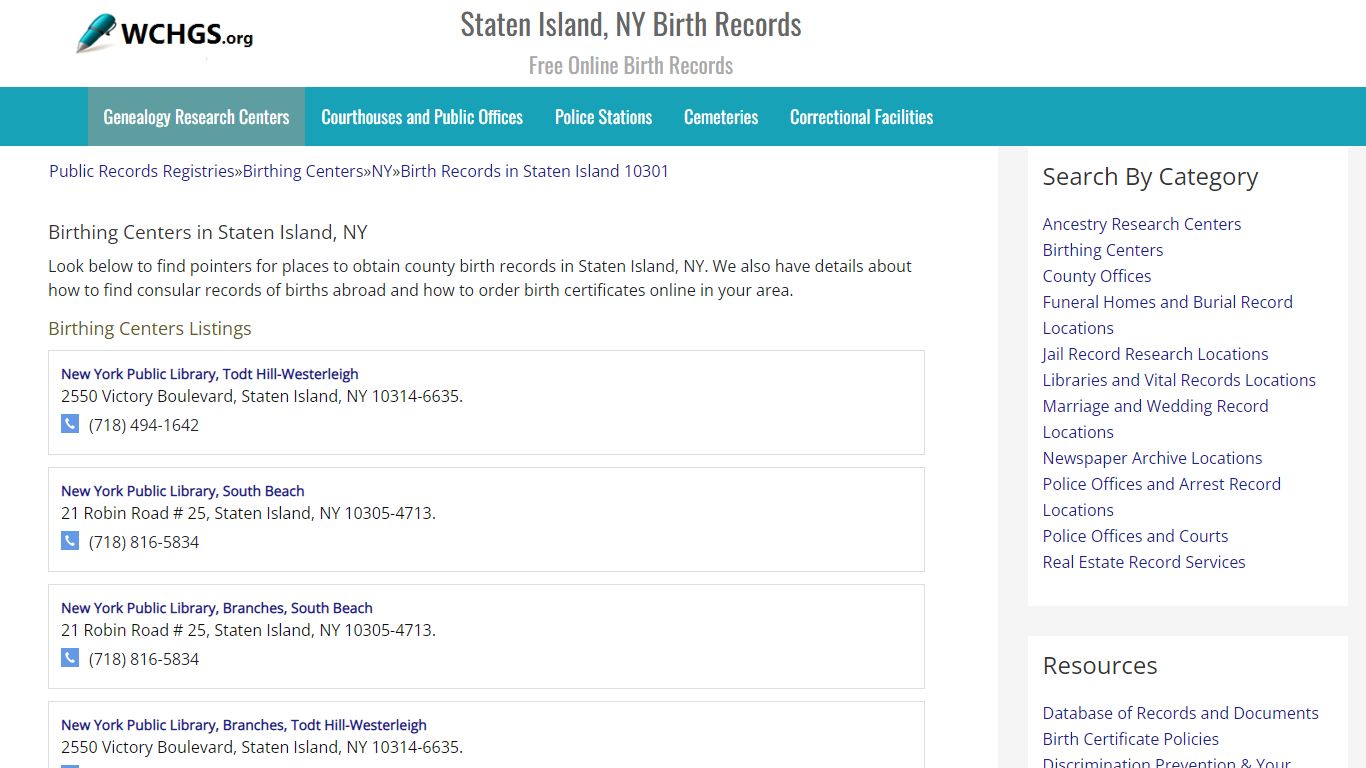Open Library, Branches, Todt Hill-Westerleigh listing
This screenshot has height=768, width=1366.
(x=243, y=725)
